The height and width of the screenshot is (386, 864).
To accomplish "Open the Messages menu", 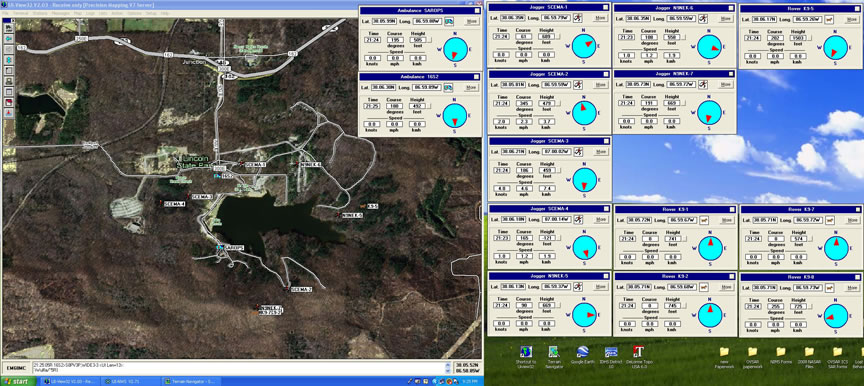I will (x=61, y=13).
